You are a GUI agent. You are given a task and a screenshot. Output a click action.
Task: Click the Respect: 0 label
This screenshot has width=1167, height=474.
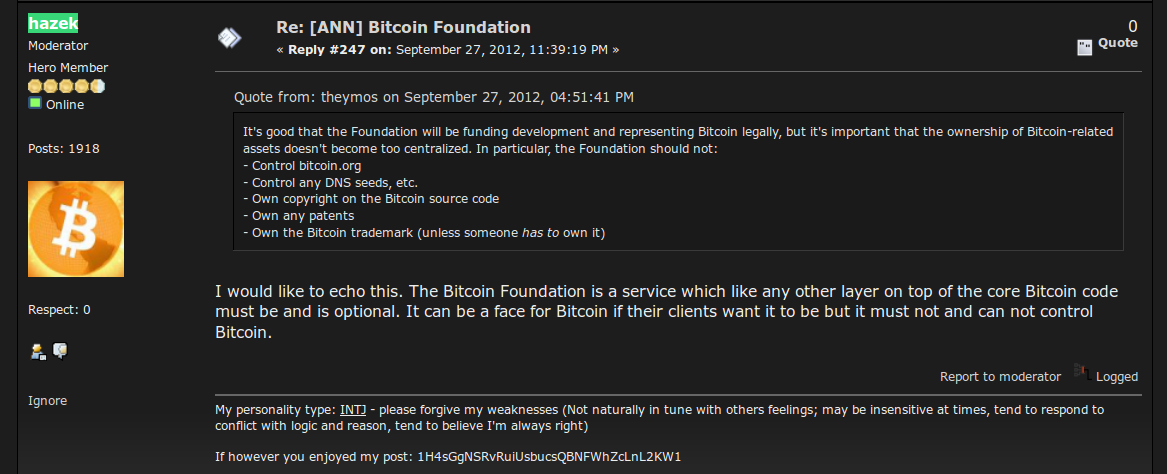pyautogui.click(x=60, y=310)
